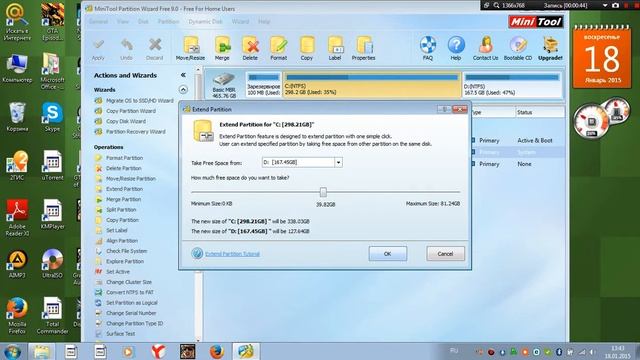Select the D: (NTFS) partition bar
Viewport: 640px width, 360px height.
click(x=512, y=84)
